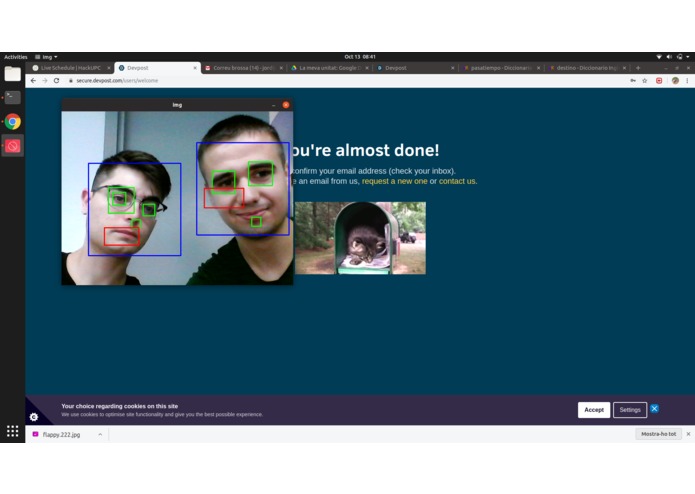Open volume indicator in top bar

tap(669, 57)
